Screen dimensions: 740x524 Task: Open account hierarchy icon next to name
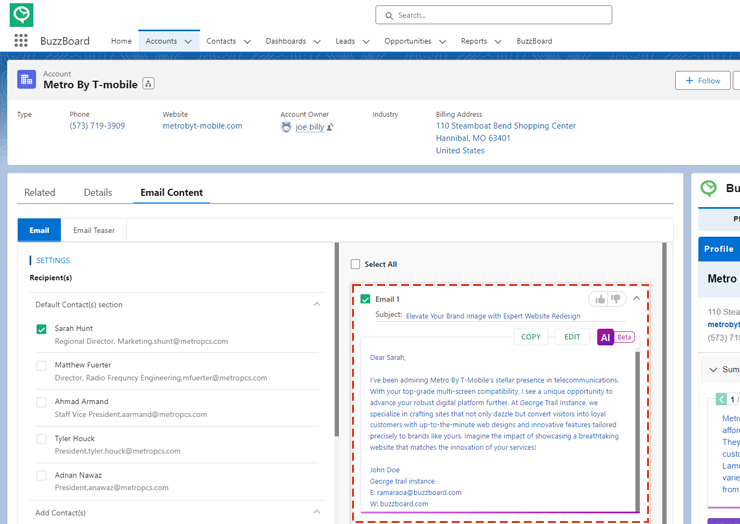click(x=148, y=84)
